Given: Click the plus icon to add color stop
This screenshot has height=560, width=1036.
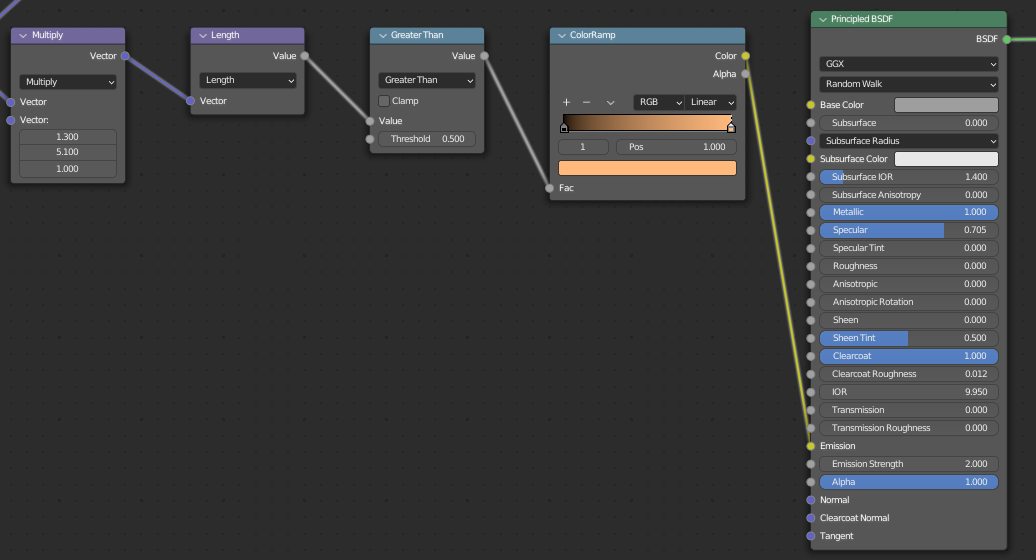Looking at the screenshot, I should 566,102.
